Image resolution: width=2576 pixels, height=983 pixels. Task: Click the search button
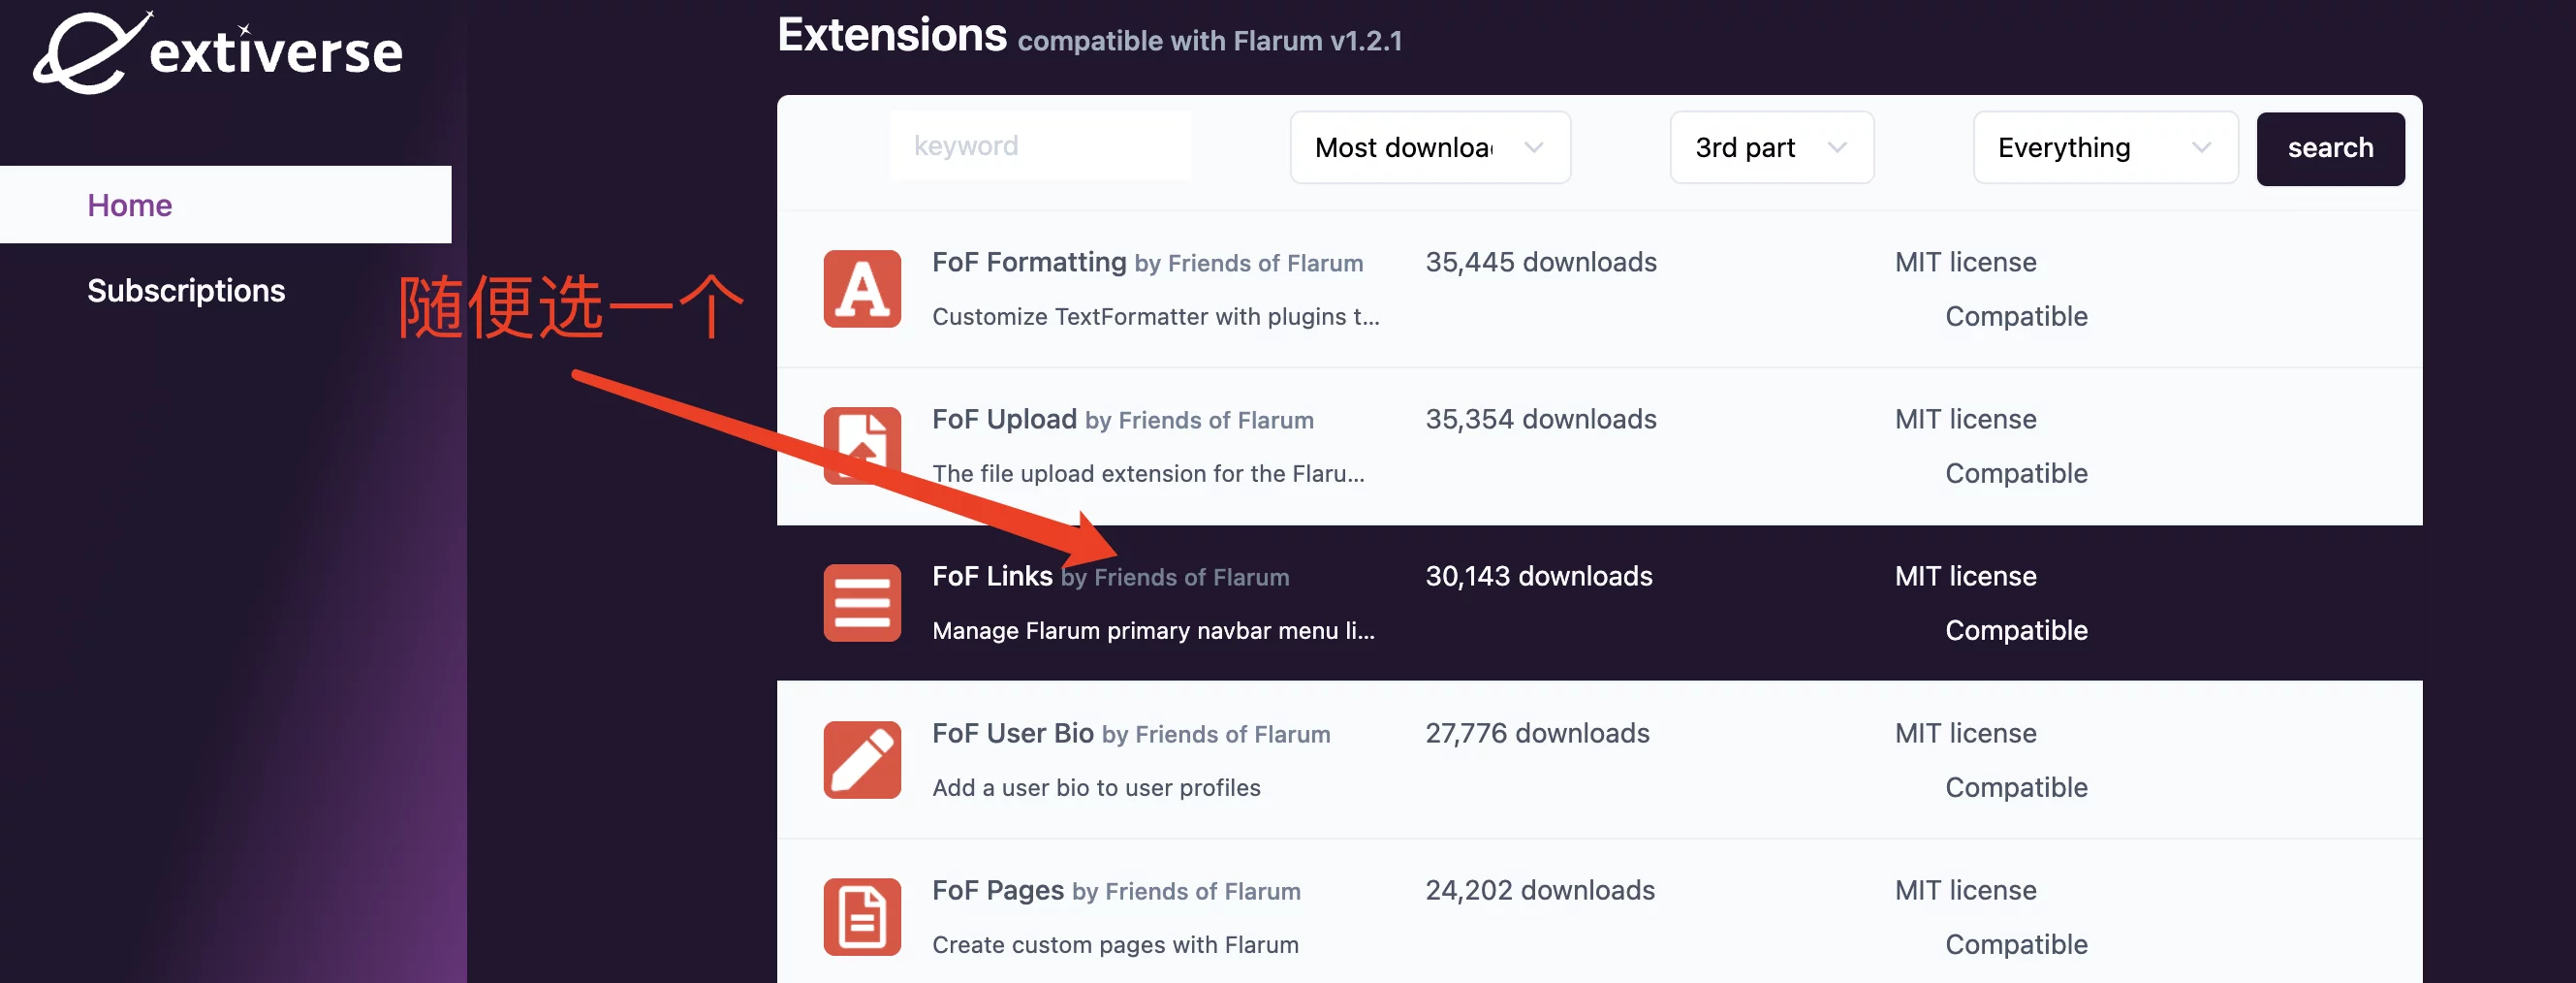pos(2330,149)
